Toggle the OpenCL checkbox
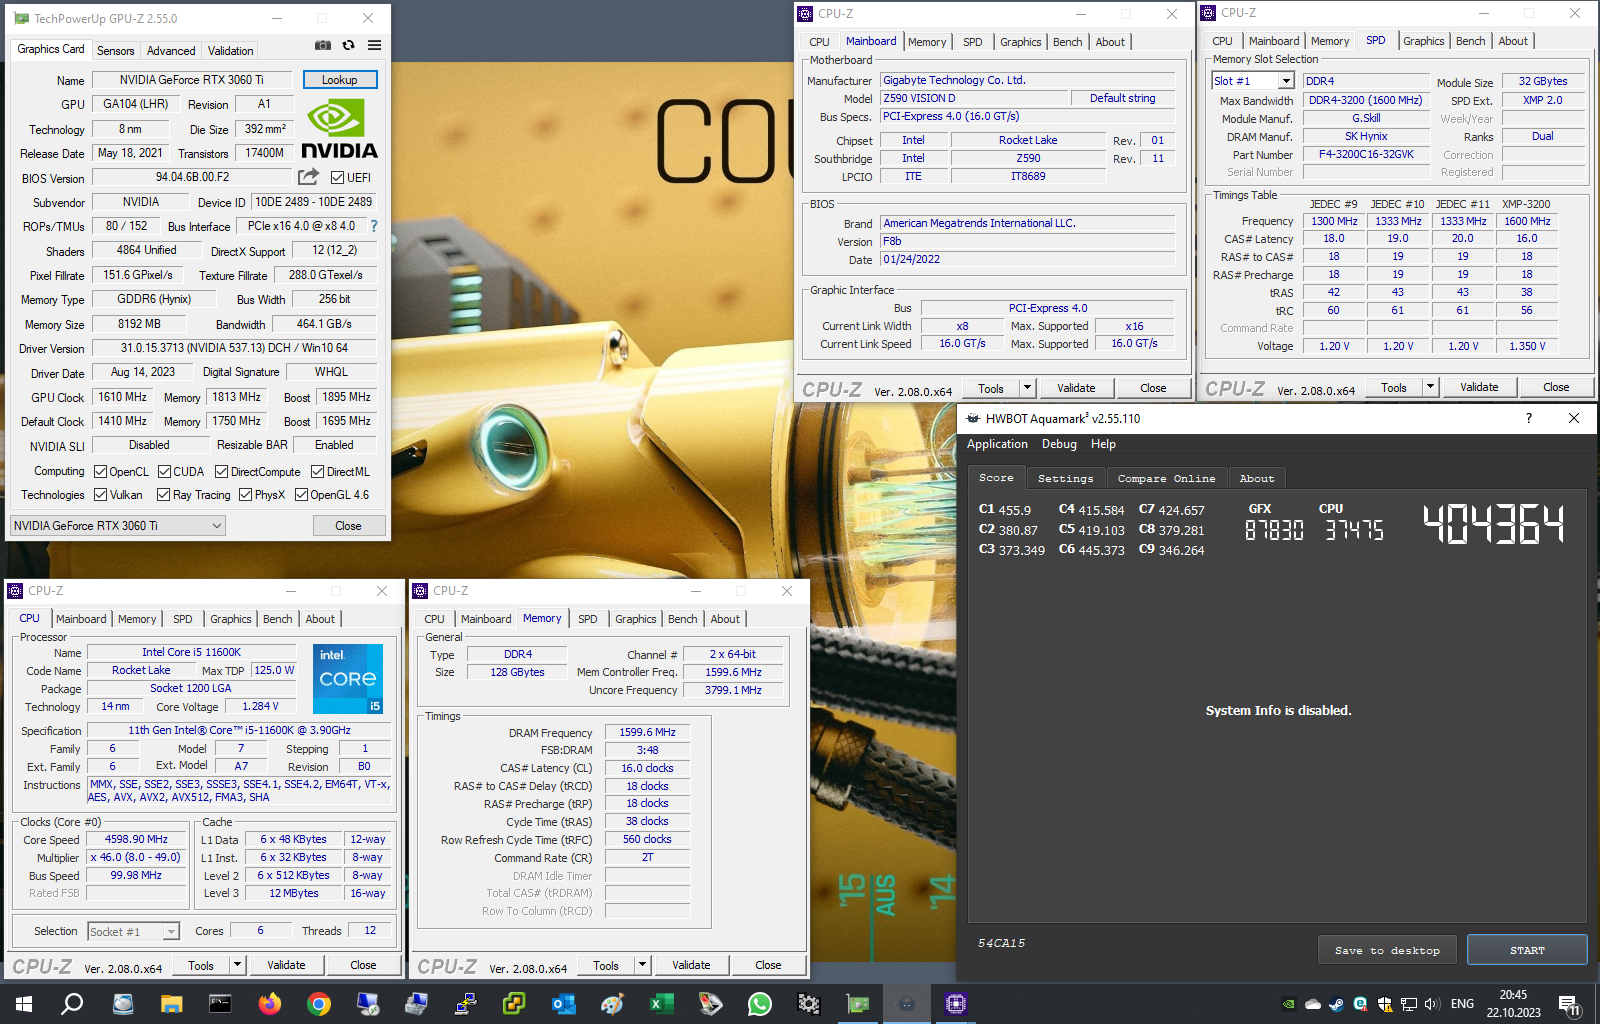Viewport: 1600px width, 1024px height. click(100, 472)
